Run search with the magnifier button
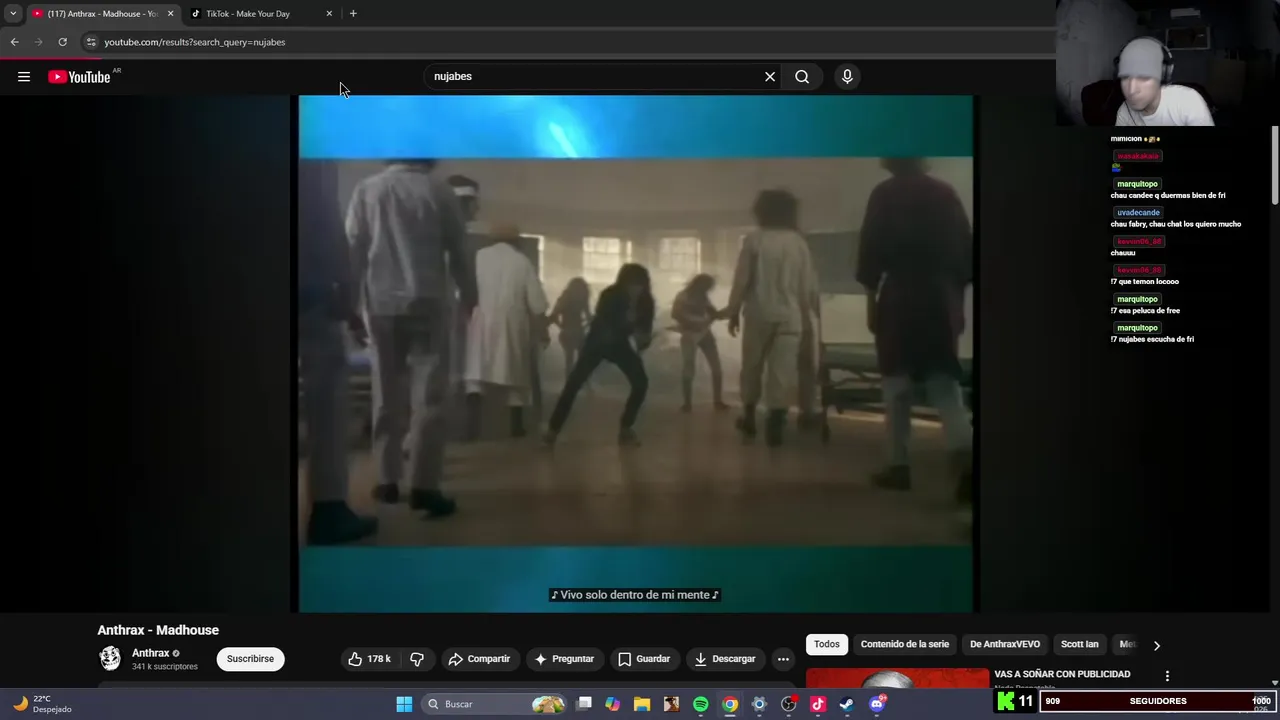 point(802,77)
